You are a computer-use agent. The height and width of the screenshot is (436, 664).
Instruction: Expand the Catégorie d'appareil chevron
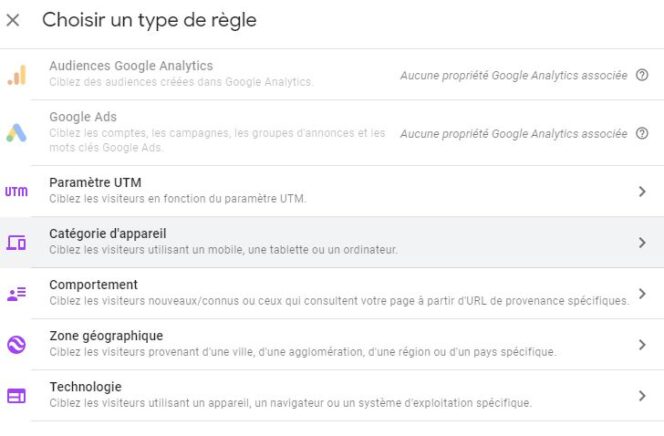pyautogui.click(x=642, y=242)
